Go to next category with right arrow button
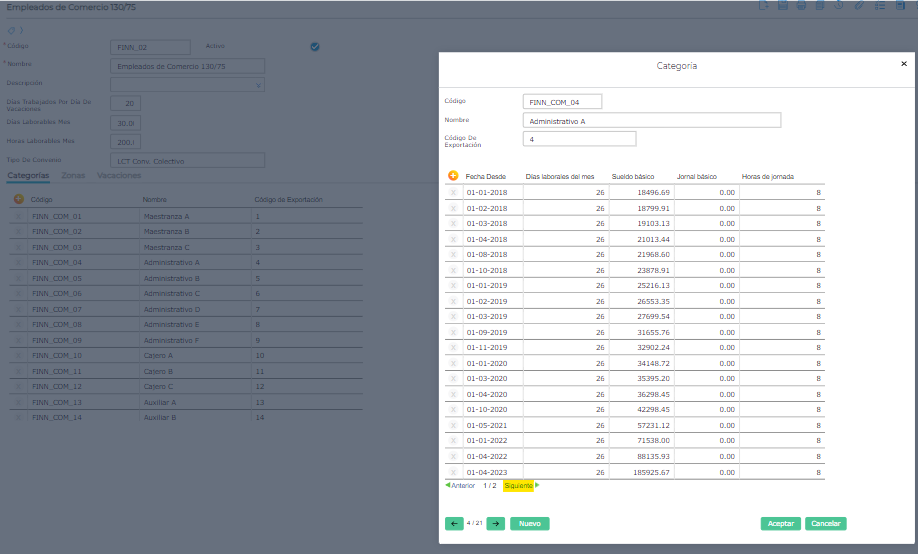The width and height of the screenshot is (918, 554). pos(495,523)
